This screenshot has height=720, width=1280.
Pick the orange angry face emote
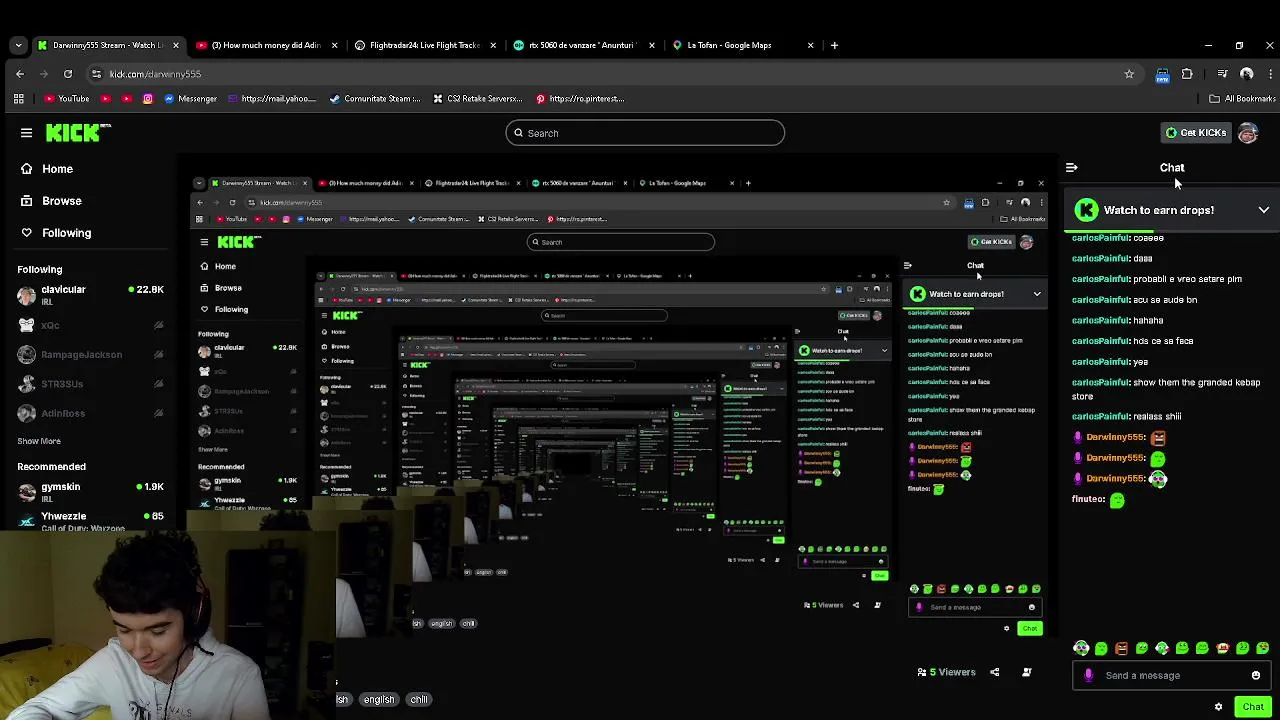(x=1121, y=648)
